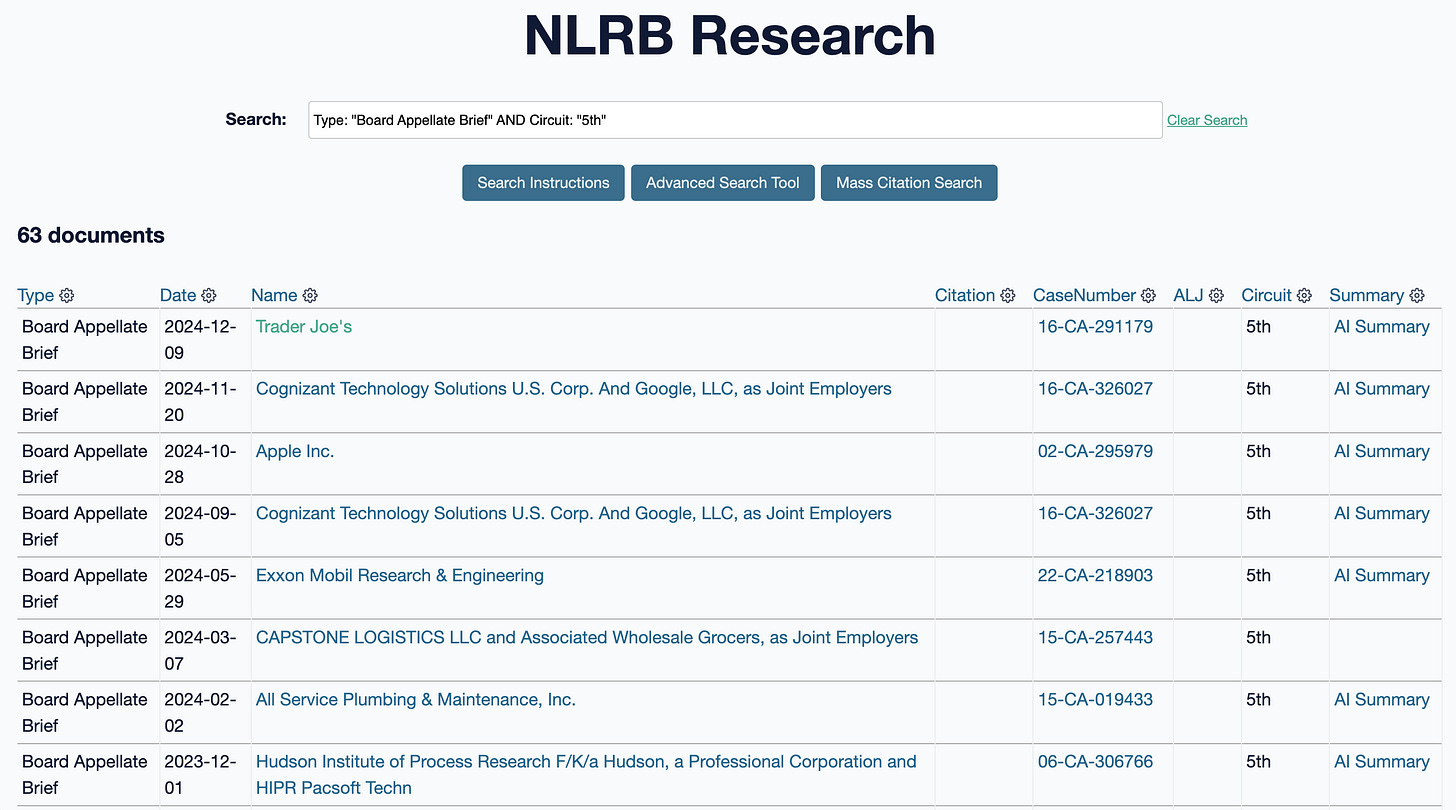Open the gear icon next to Summary

[1417, 295]
